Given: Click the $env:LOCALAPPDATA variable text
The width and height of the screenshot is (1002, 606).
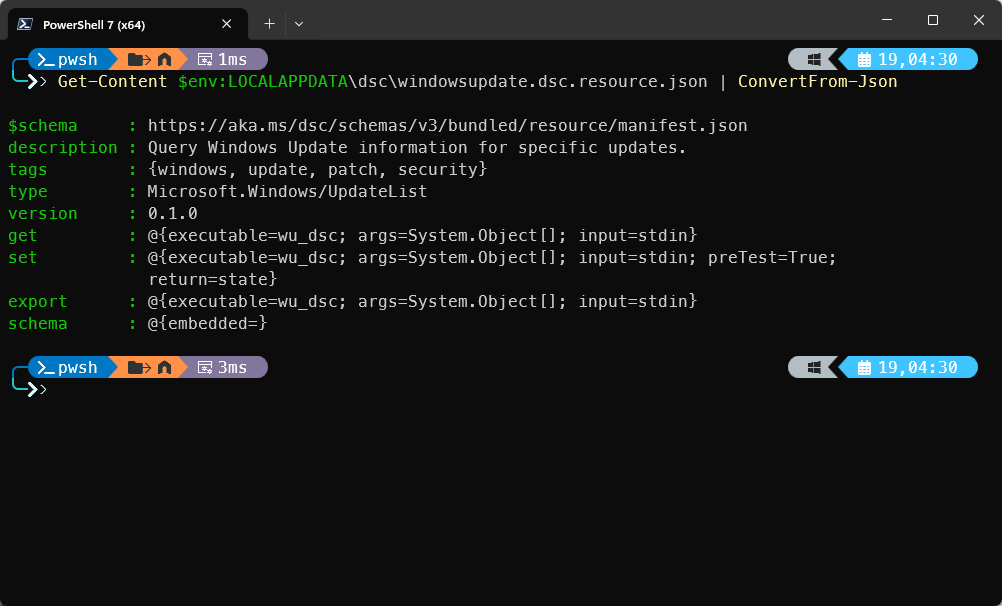Looking at the screenshot, I should 263,82.
